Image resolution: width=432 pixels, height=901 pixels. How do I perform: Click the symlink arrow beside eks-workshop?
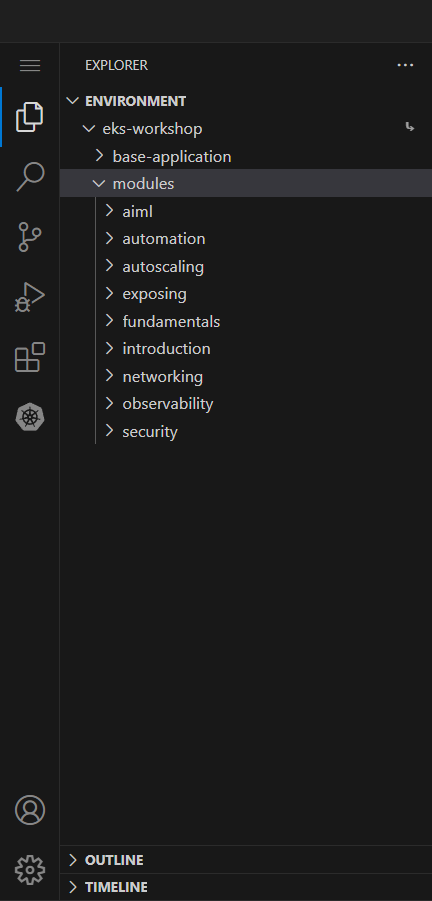click(410, 126)
